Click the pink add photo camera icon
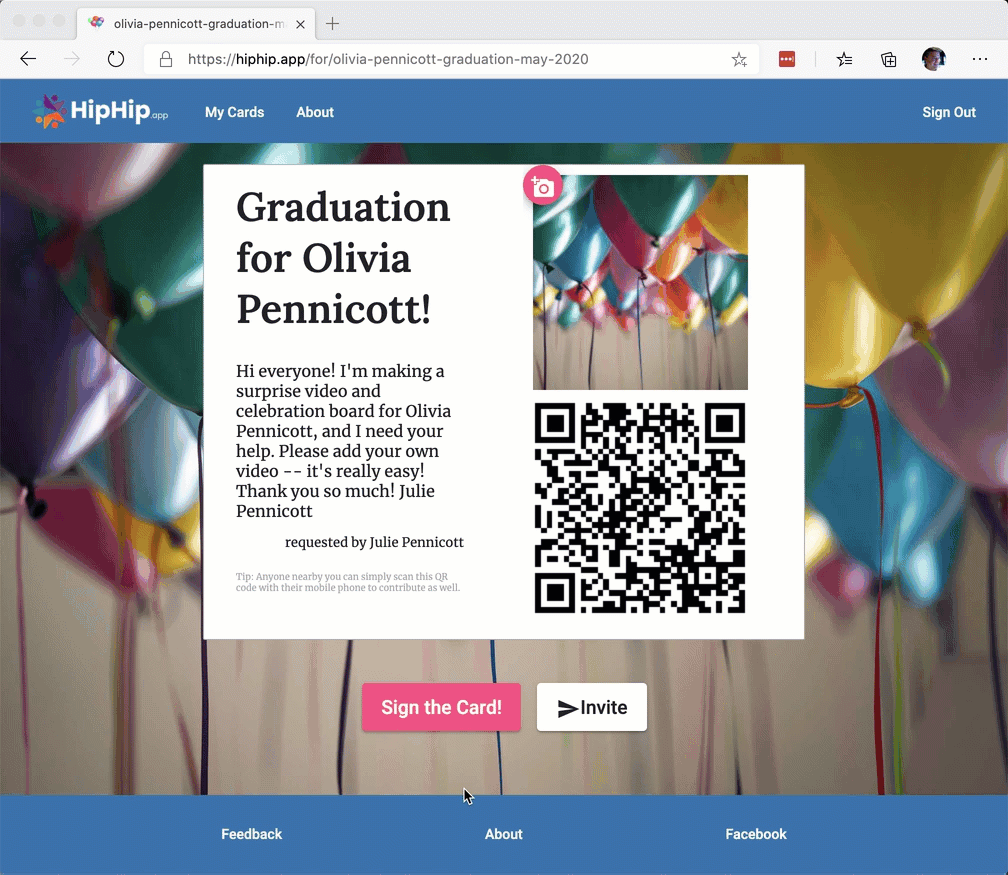This screenshot has width=1008, height=875. point(543,185)
